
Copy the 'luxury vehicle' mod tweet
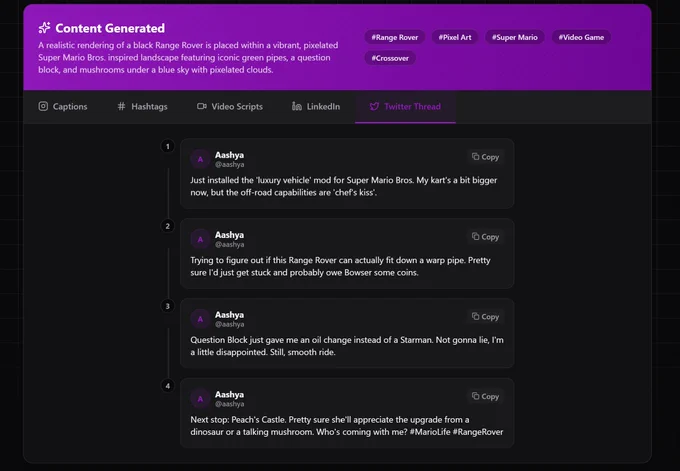coord(485,157)
